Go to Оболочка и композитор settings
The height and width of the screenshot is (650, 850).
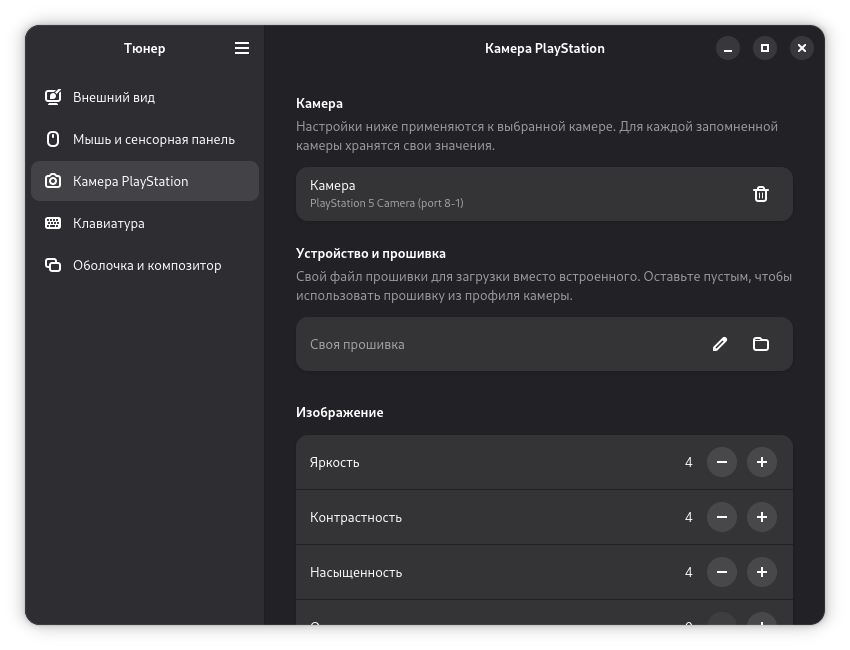tap(145, 265)
